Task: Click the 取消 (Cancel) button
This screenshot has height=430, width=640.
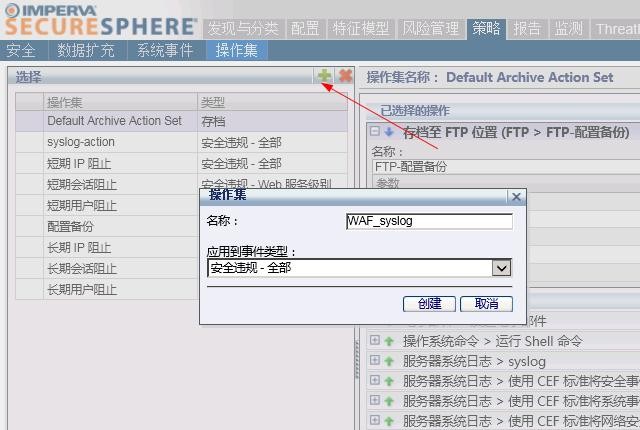Action: click(486, 304)
